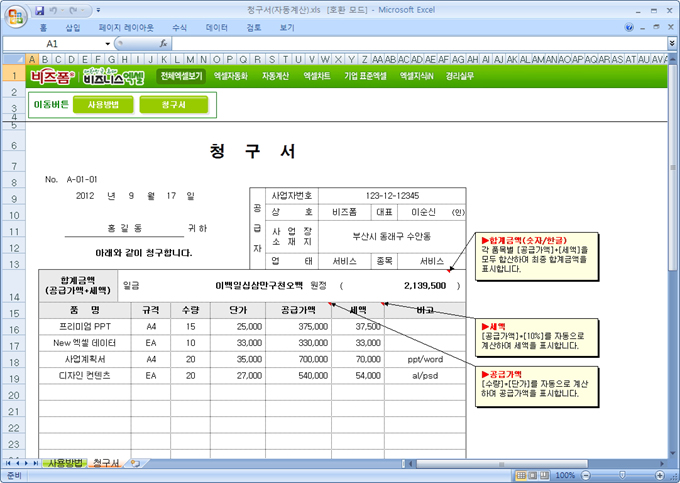This screenshot has height=483, width=680.
Task: Jump to first sheet navigation arrow
Action: pos(8,463)
